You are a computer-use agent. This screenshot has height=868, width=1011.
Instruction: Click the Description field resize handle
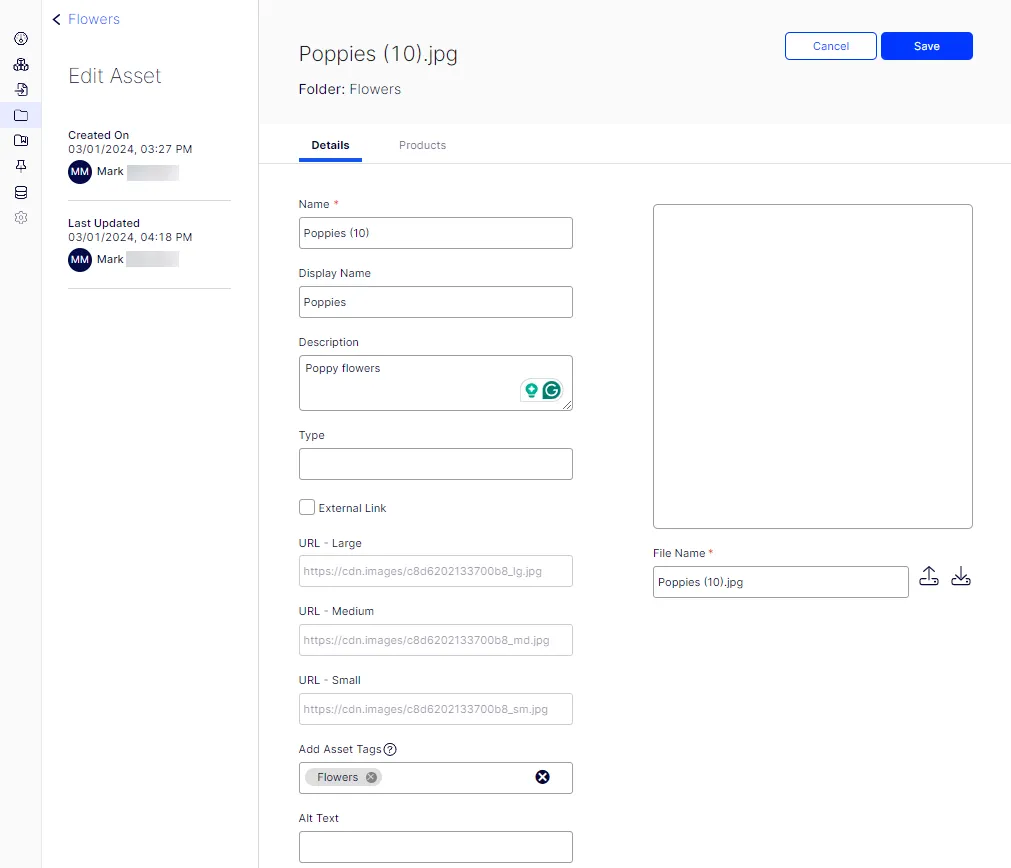pyautogui.click(x=567, y=404)
